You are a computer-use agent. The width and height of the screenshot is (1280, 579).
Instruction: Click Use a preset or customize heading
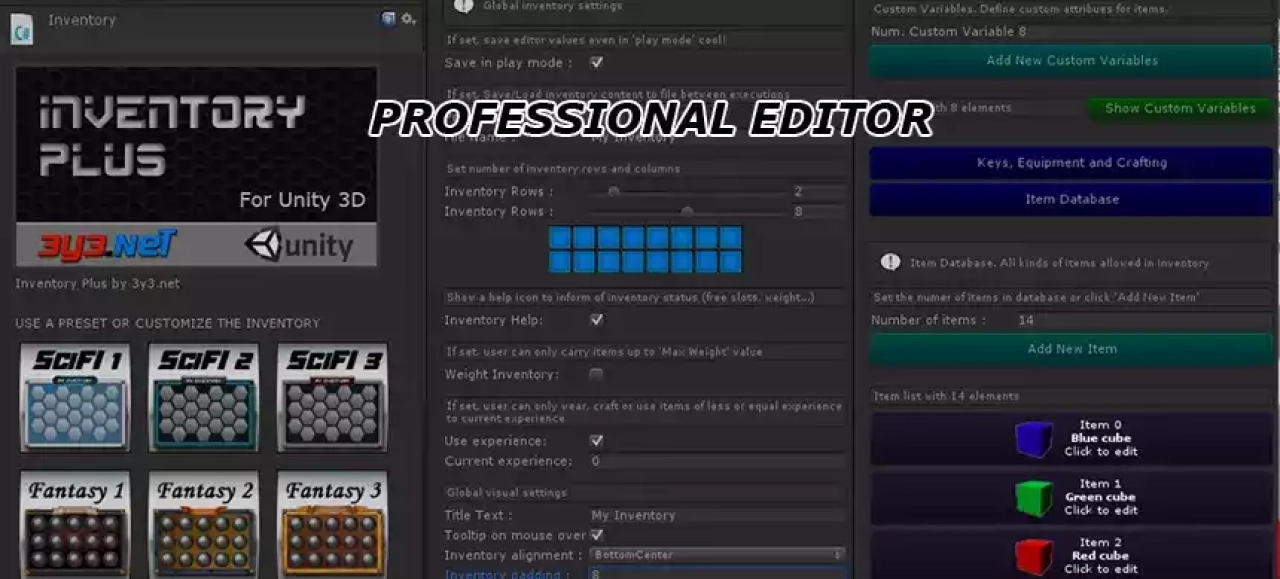point(168,324)
